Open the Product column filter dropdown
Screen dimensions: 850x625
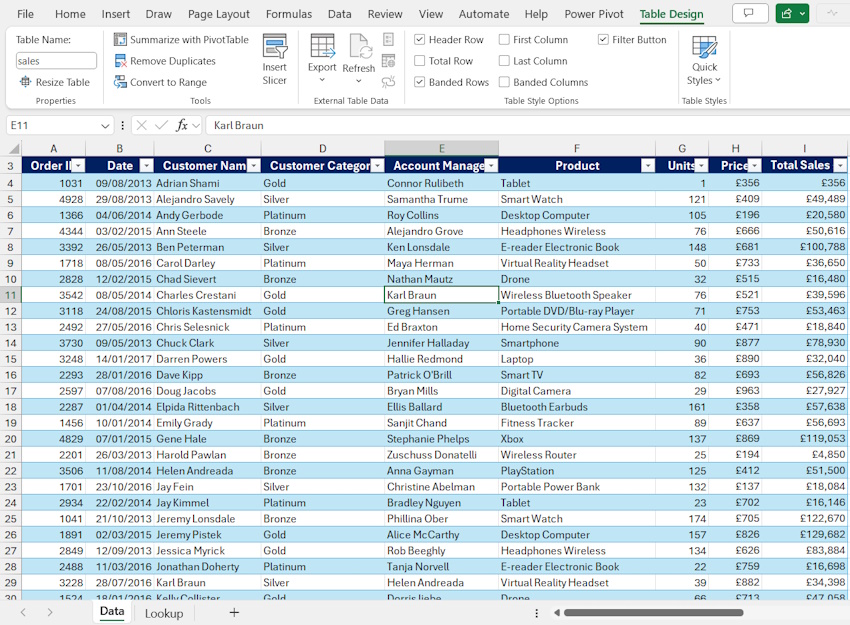pyautogui.click(x=647, y=166)
